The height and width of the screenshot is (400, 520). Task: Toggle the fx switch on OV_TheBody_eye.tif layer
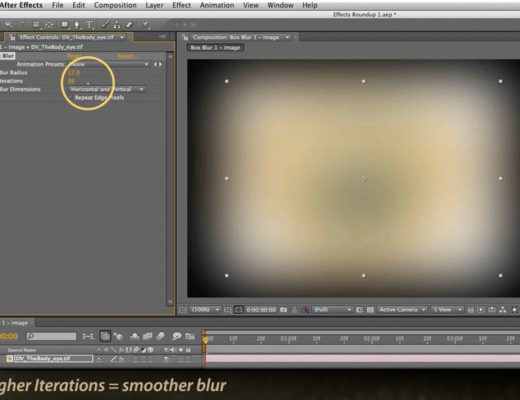click(x=121, y=359)
